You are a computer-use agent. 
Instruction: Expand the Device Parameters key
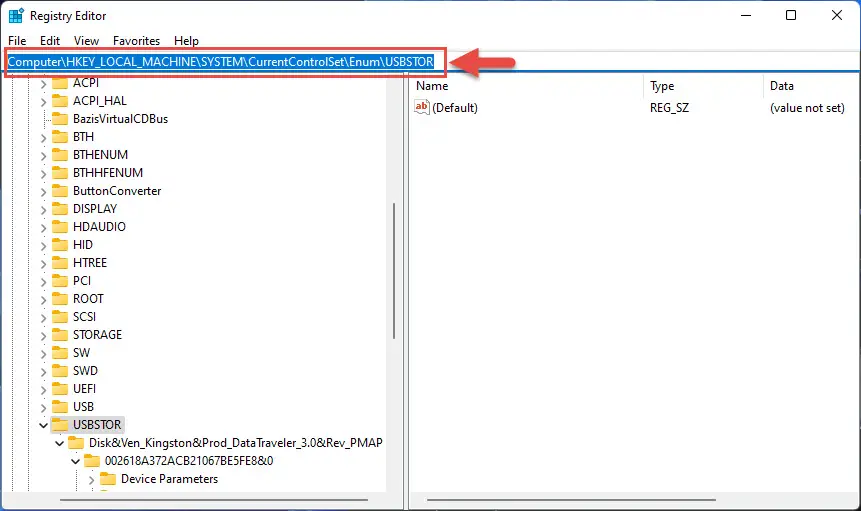(91, 479)
